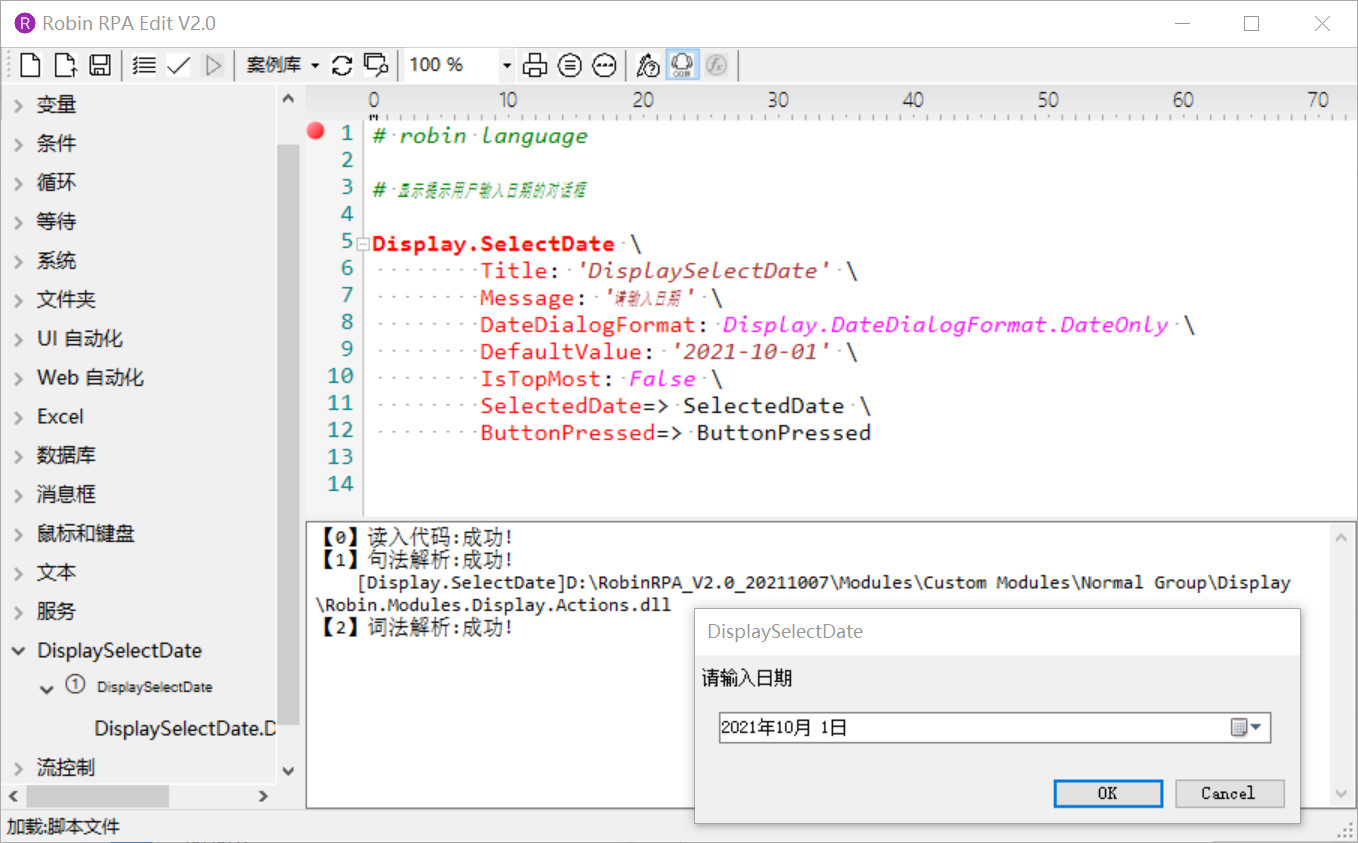
Task: Collapse the code fold at line 5
Action: (364, 243)
